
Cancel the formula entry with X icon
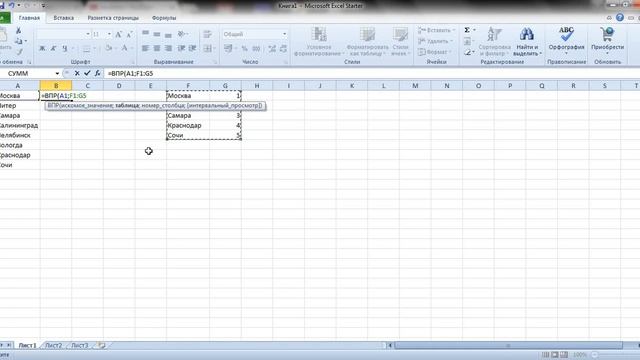[77, 73]
